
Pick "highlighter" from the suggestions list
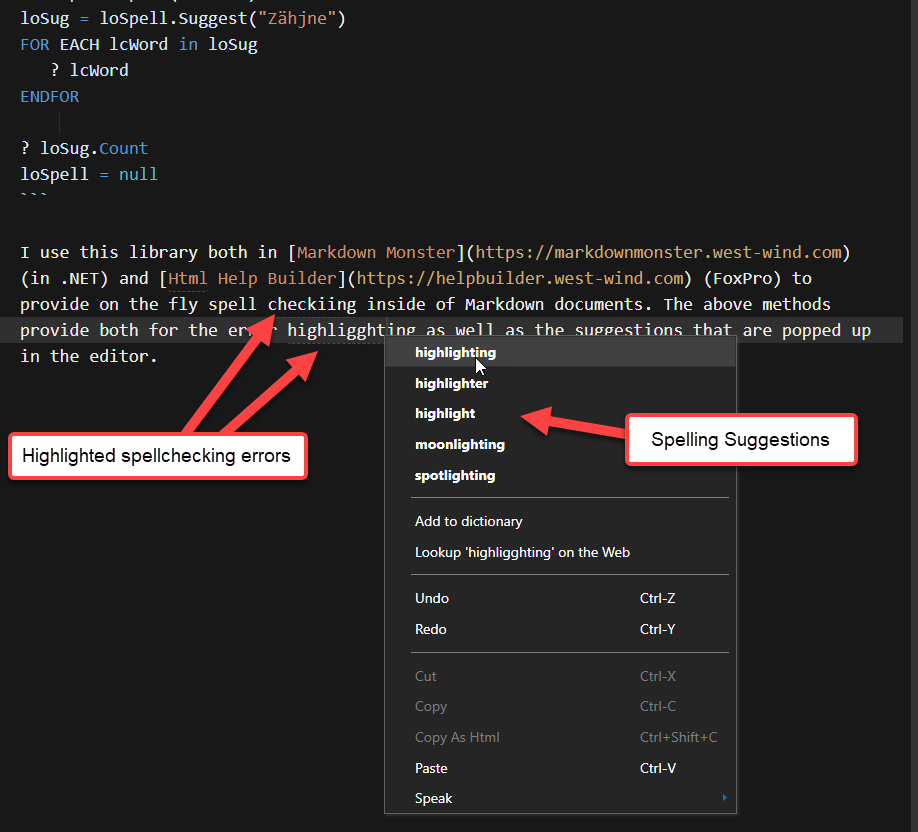(451, 383)
